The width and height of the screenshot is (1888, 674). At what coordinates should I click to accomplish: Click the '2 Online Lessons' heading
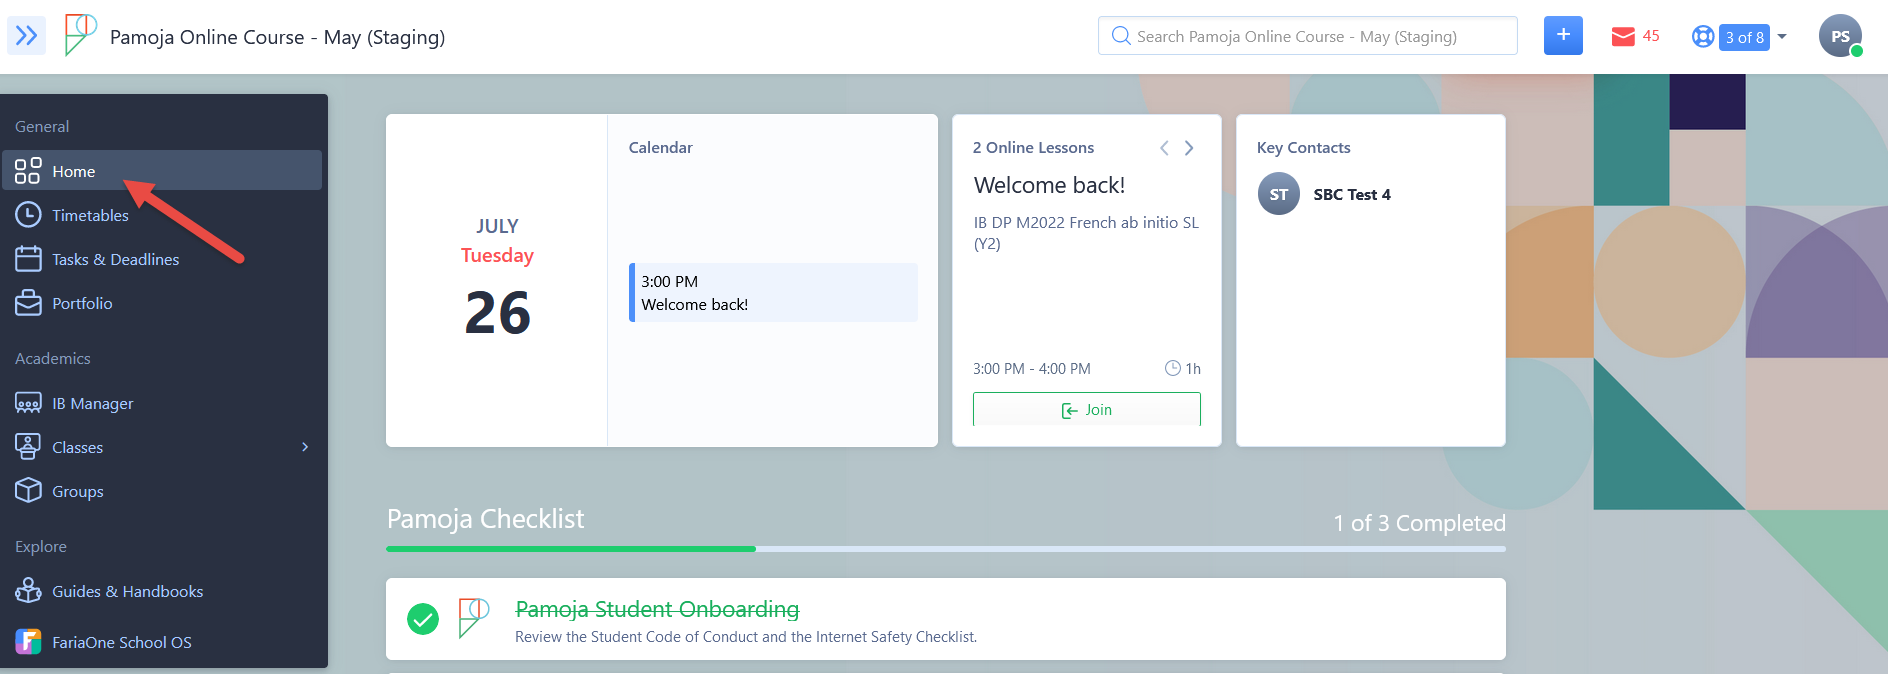(1033, 147)
